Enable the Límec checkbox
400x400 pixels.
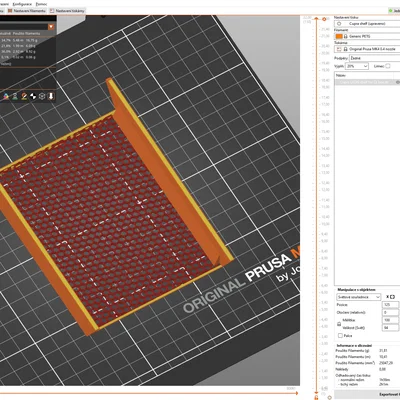(x=388, y=66)
